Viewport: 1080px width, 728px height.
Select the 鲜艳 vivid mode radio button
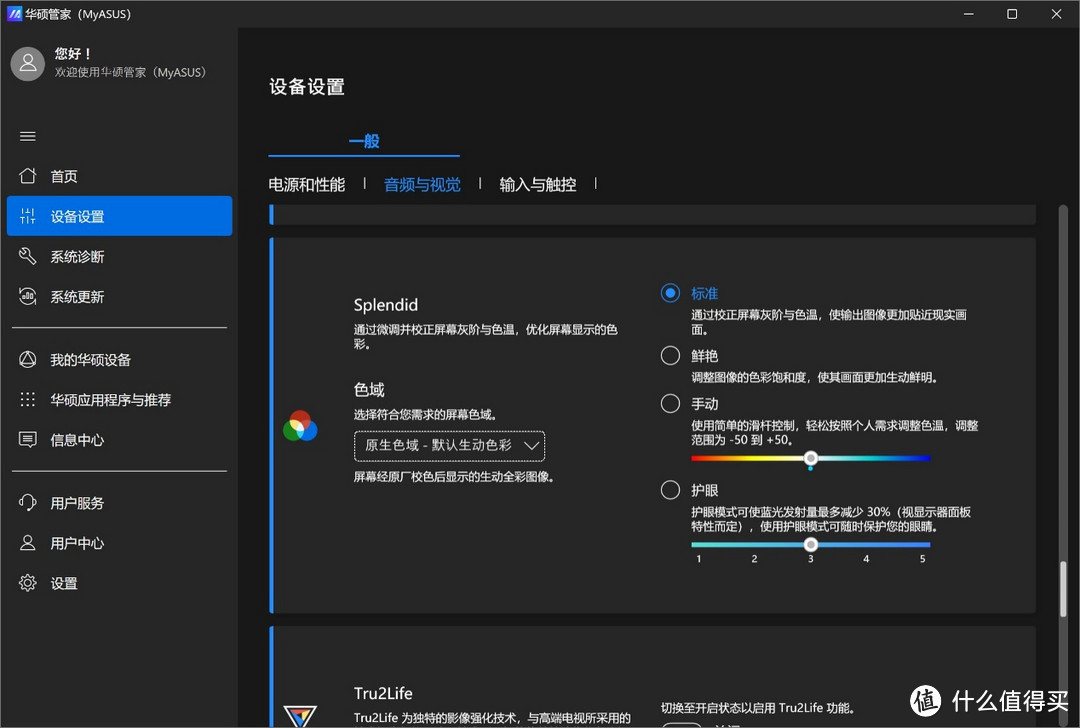click(x=670, y=355)
